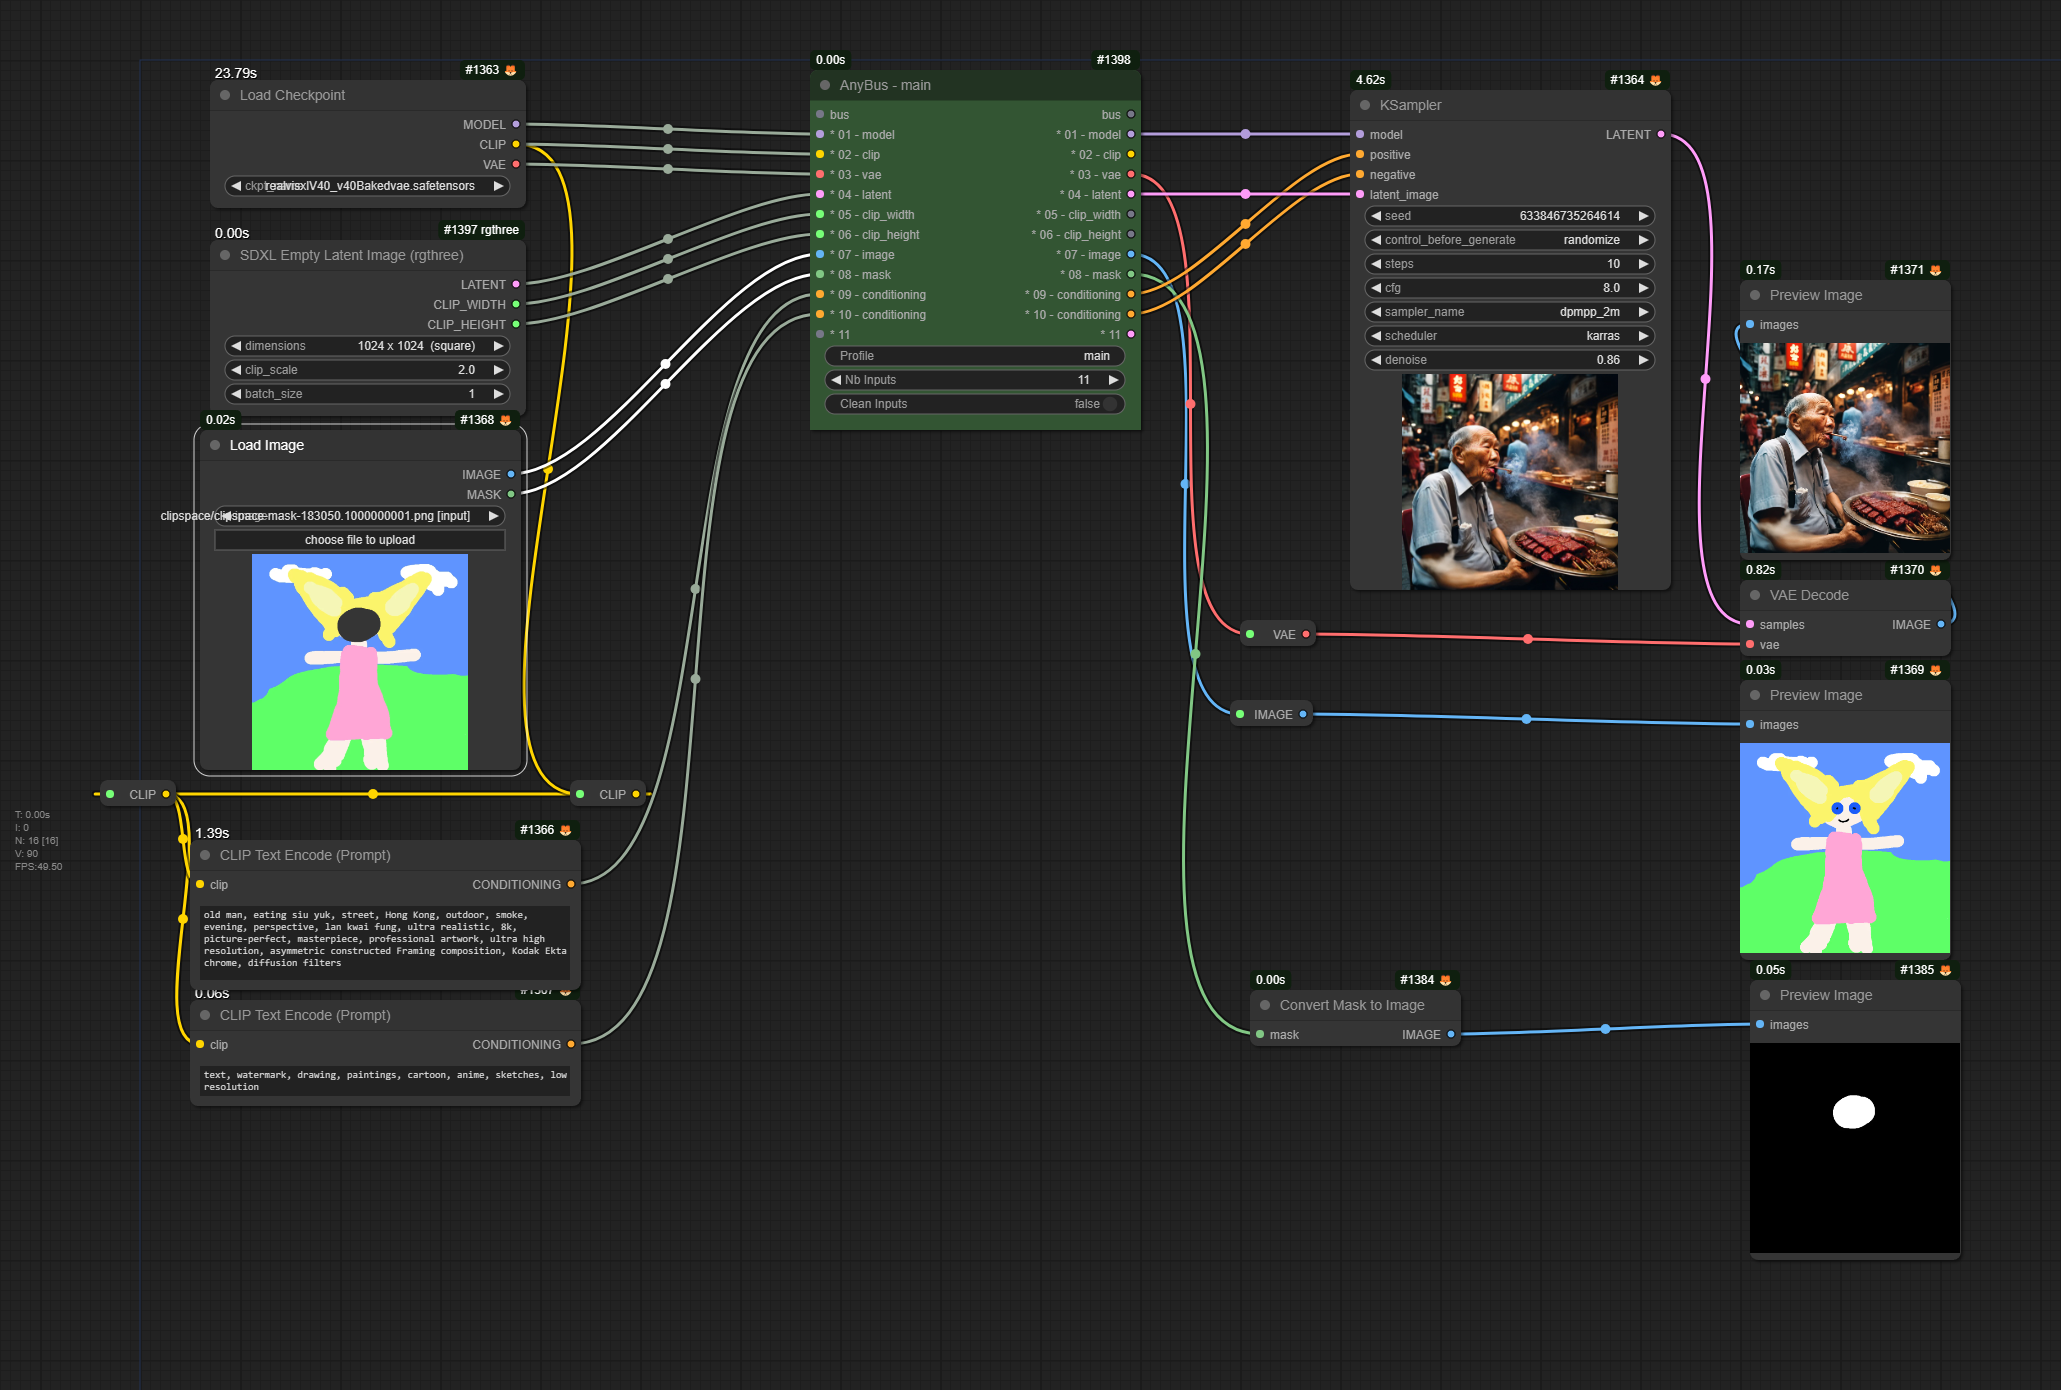This screenshot has width=2061, height=1390.
Task: Collapse the KSampler node via title dot
Action: 1365,105
